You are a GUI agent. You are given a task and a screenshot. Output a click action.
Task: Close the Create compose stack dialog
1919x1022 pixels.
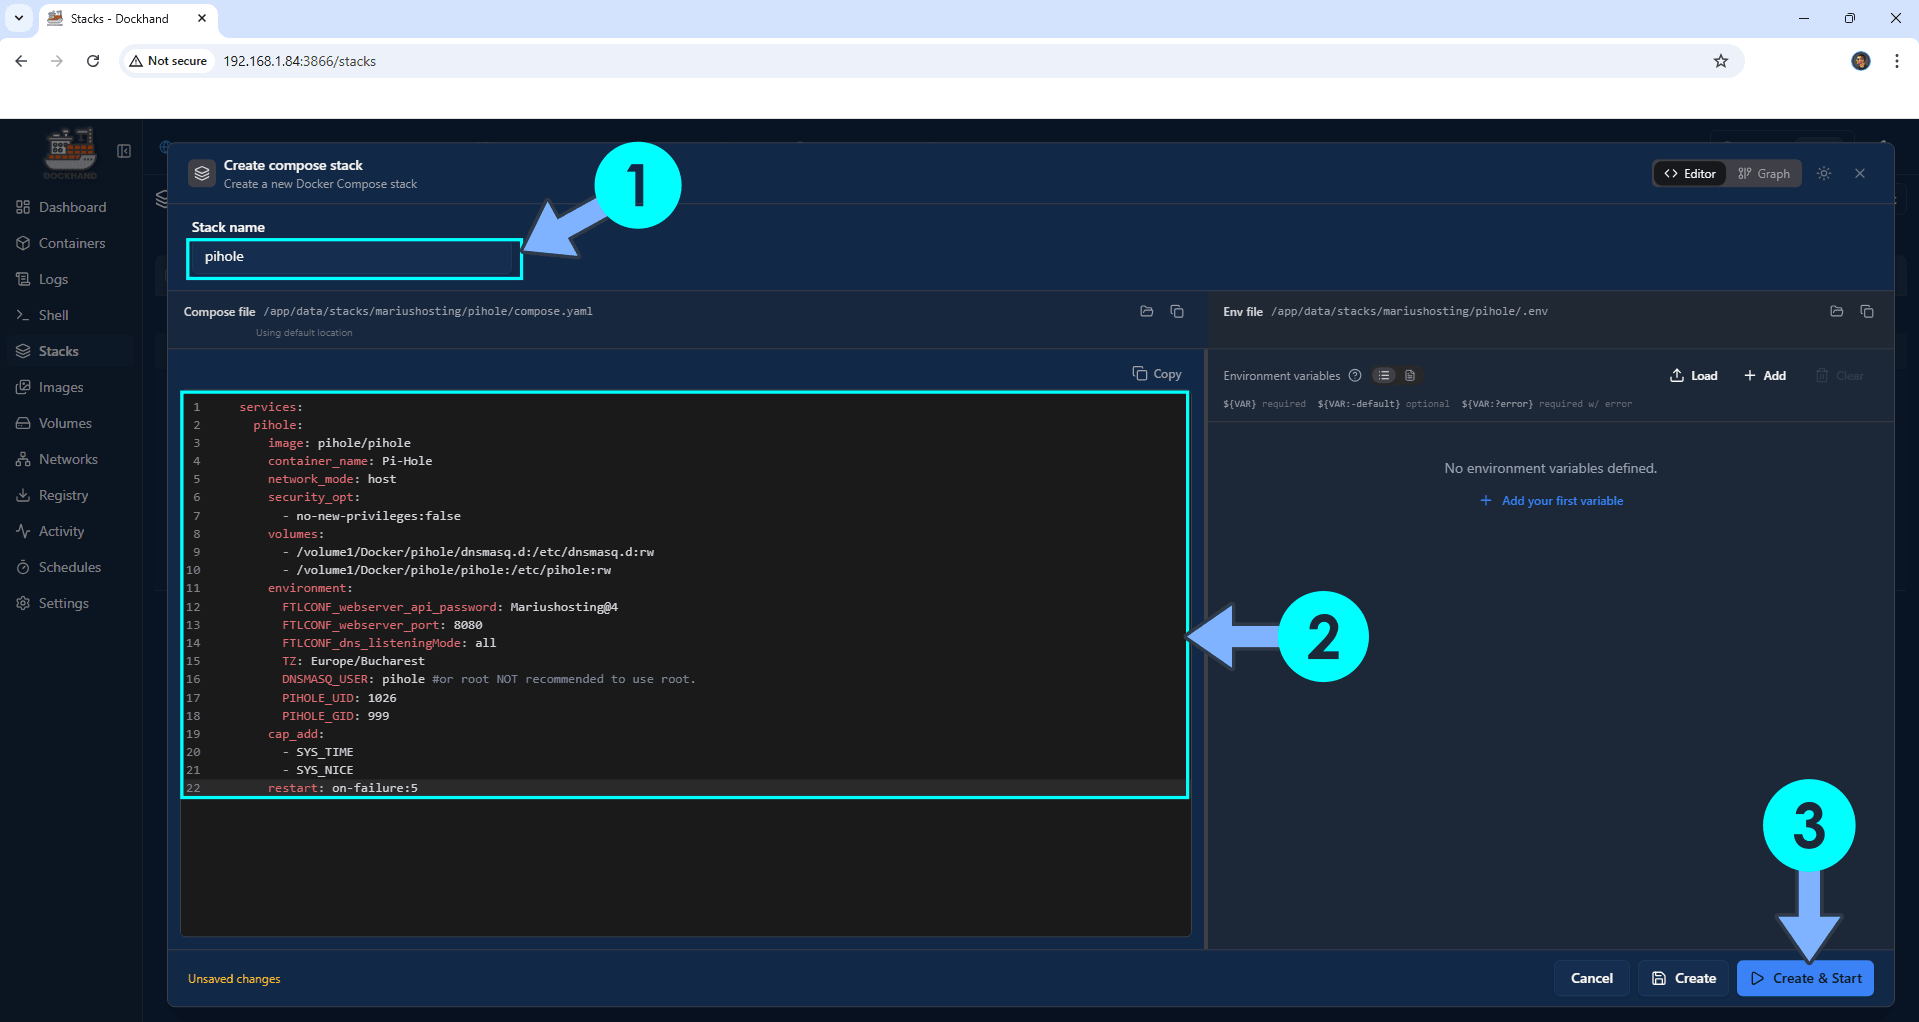[1860, 174]
